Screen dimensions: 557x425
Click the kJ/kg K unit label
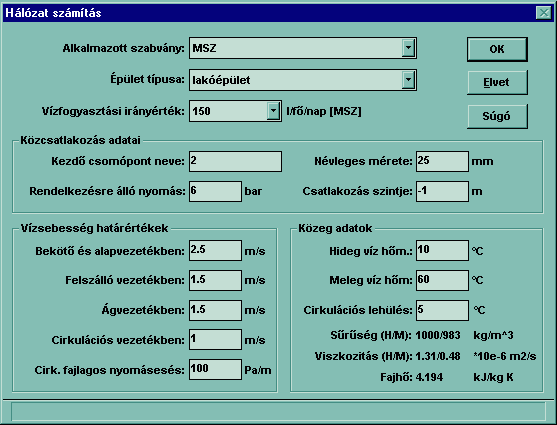pos(493,377)
